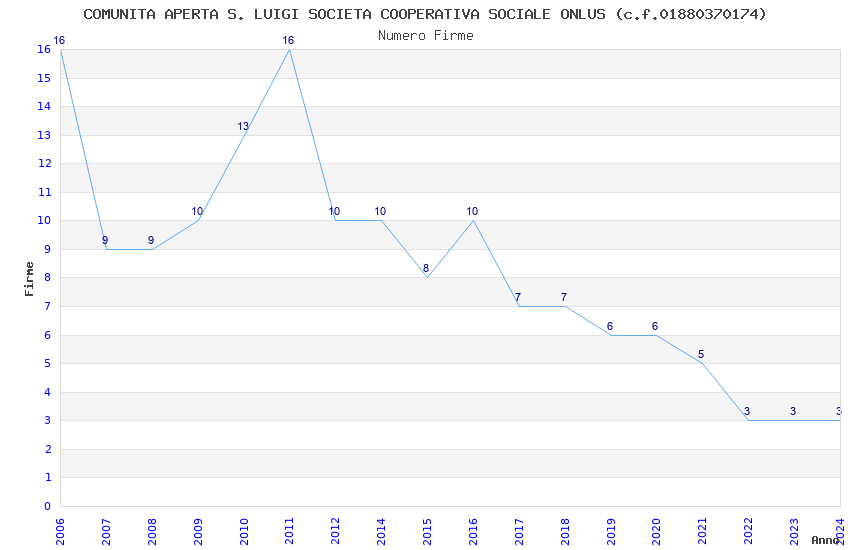The image size is (850, 550).
Task: Click the data value 8 on the 2015 point
Action: tap(426, 268)
